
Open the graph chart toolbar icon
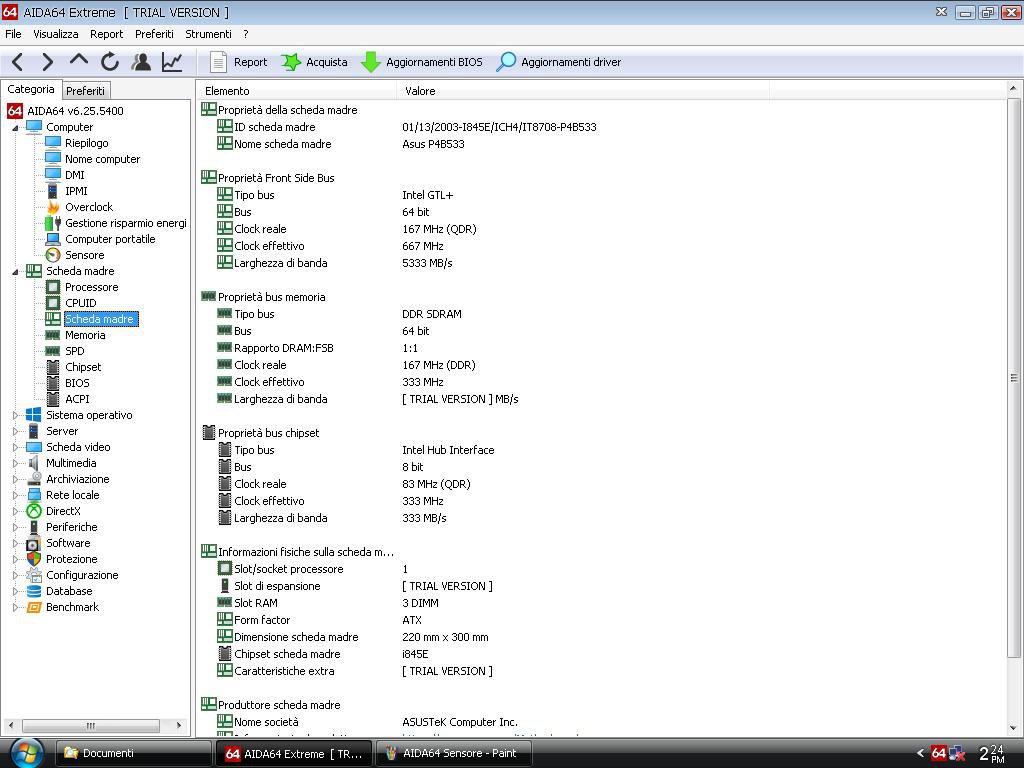(172, 62)
